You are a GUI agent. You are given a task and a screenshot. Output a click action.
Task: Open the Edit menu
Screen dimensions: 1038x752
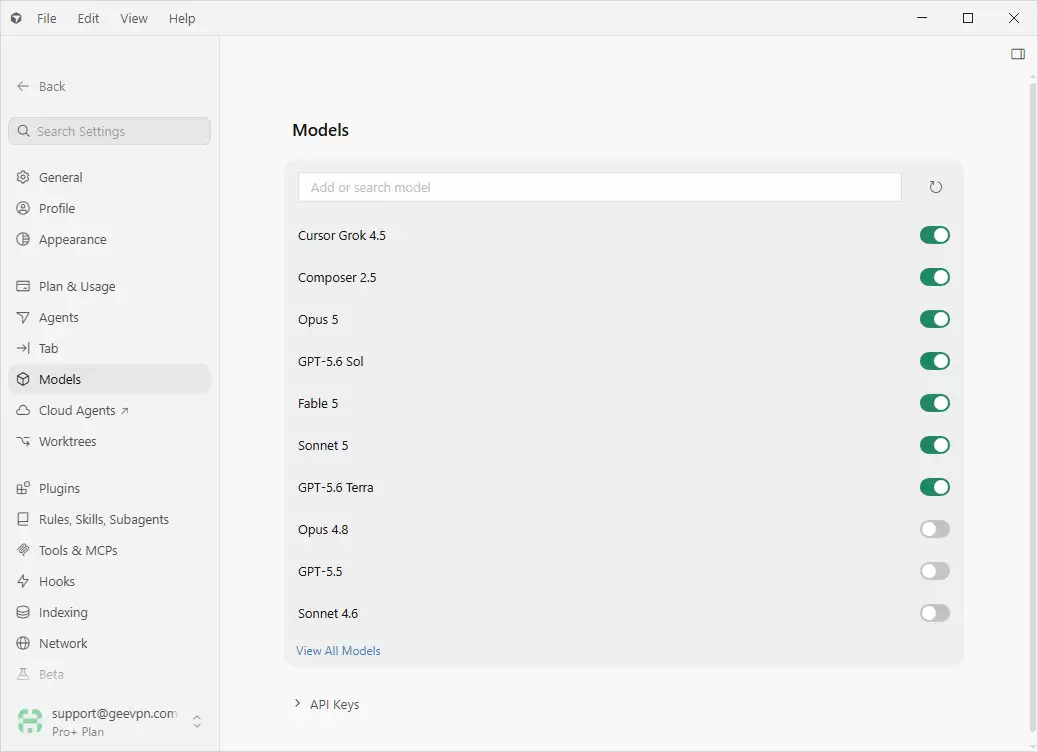(x=88, y=19)
